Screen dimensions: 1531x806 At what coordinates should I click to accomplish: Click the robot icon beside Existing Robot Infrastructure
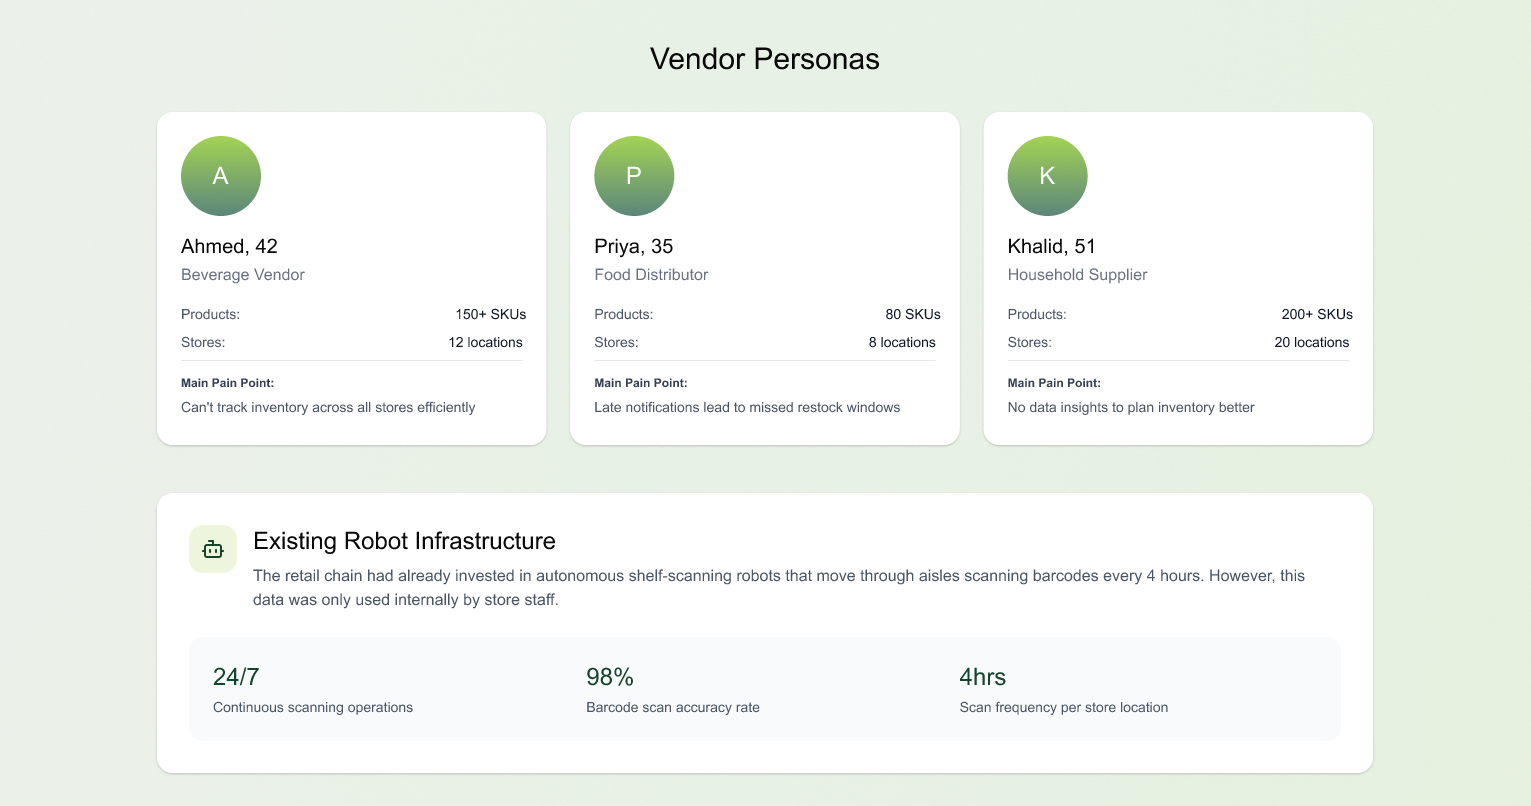213,549
